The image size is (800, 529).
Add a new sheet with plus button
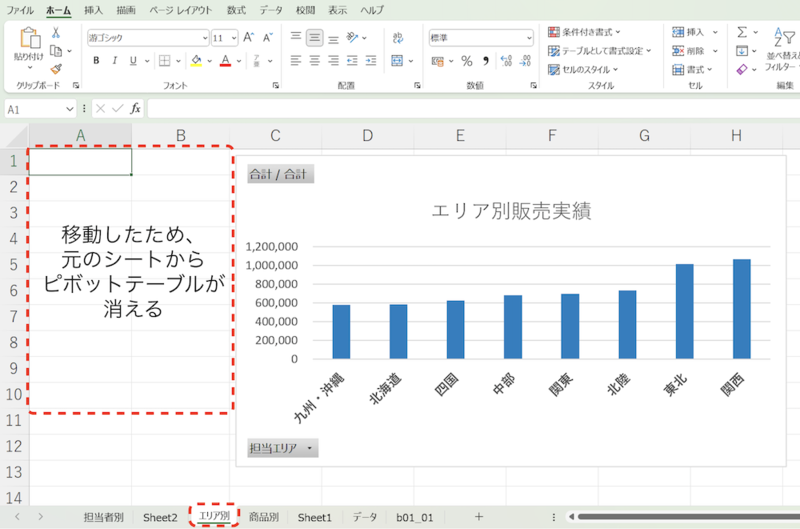click(479, 517)
